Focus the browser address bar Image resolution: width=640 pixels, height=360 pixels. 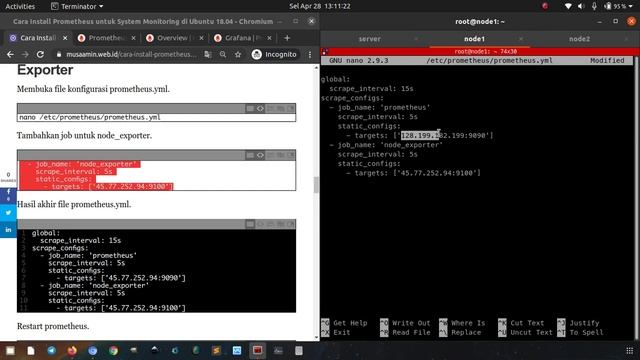click(x=131, y=54)
